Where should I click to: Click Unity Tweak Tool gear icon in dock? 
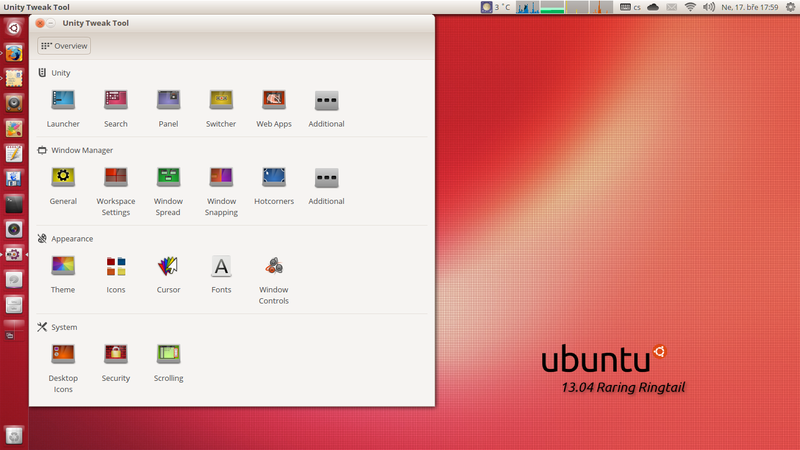click(x=14, y=254)
